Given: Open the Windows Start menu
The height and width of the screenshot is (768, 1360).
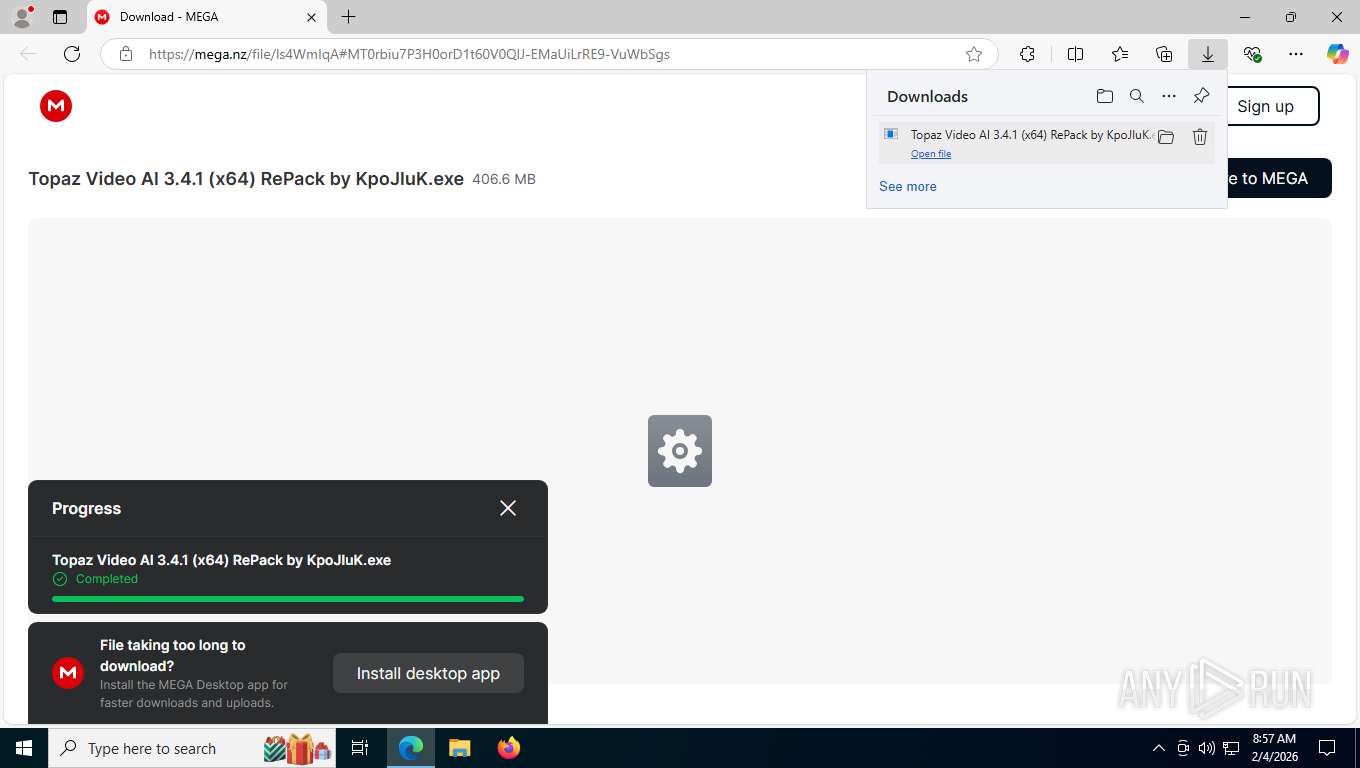Looking at the screenshot, I should pos(24,748).
